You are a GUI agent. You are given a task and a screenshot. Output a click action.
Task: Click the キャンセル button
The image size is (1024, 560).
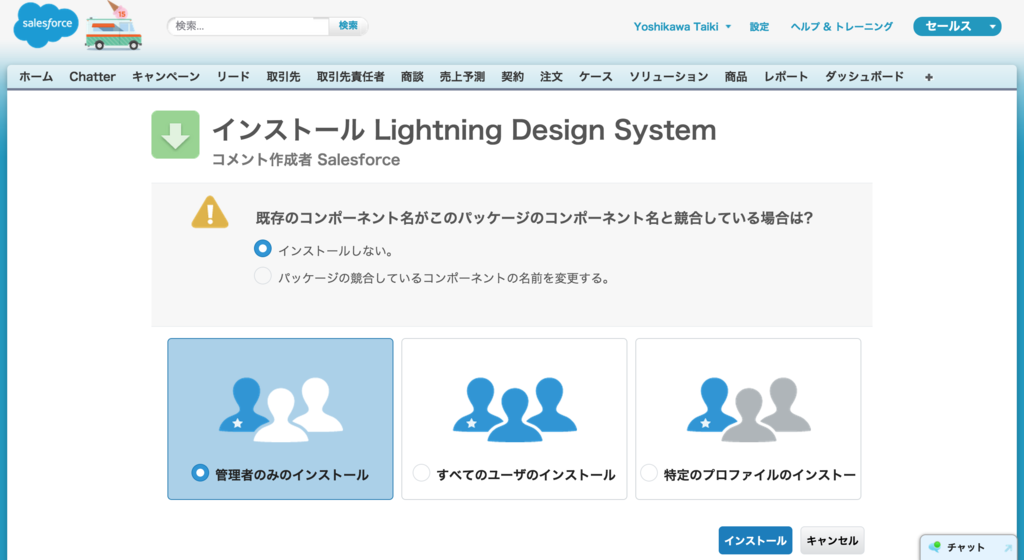pyautogui.click(x=832, y=540)
